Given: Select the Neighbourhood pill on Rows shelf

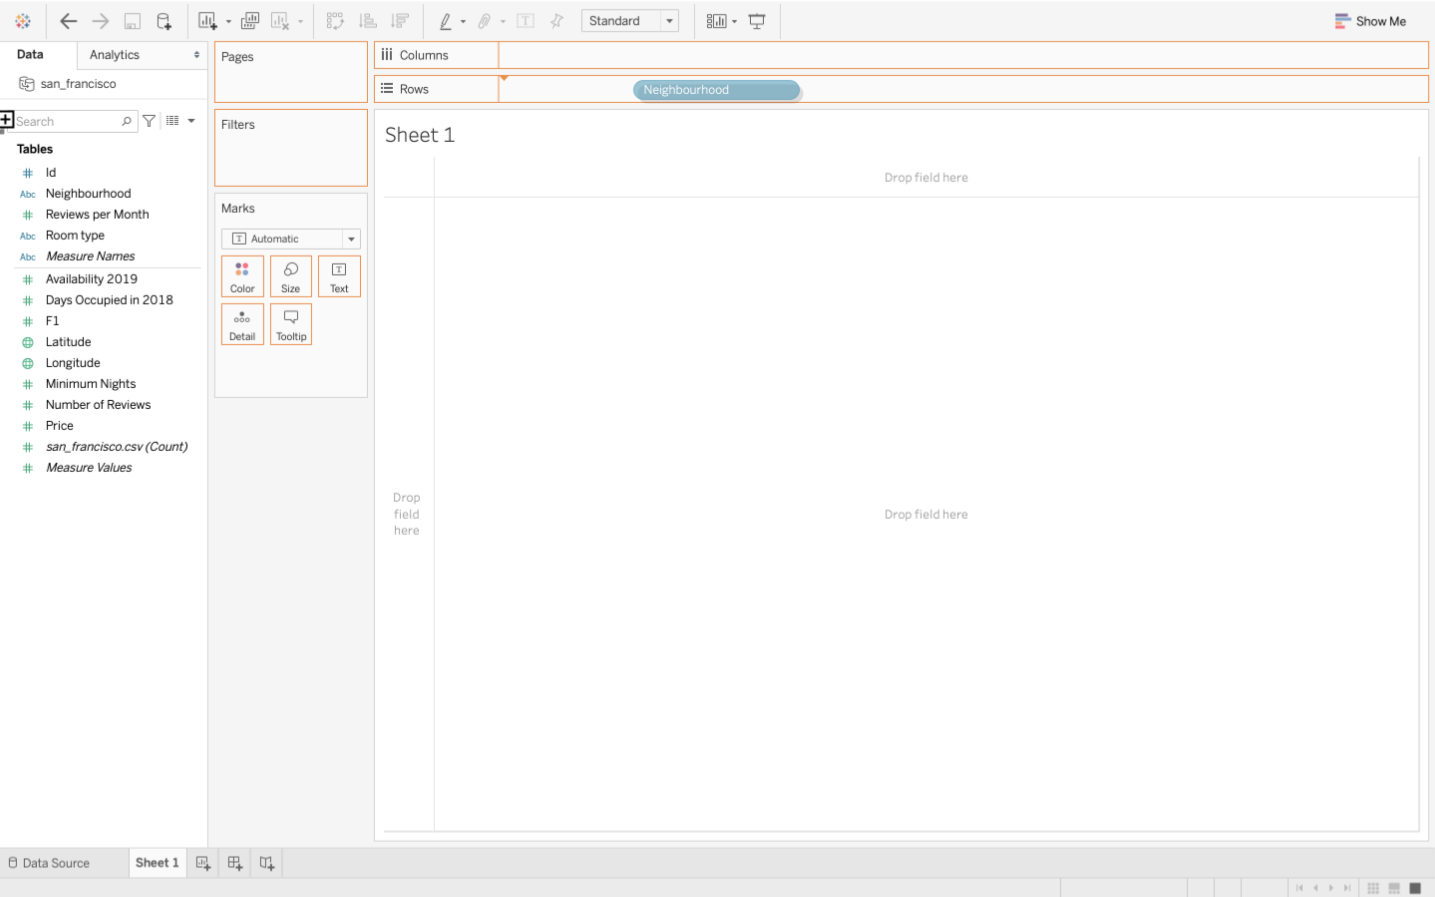Looking at the screenshot, I should pos(717,90).
